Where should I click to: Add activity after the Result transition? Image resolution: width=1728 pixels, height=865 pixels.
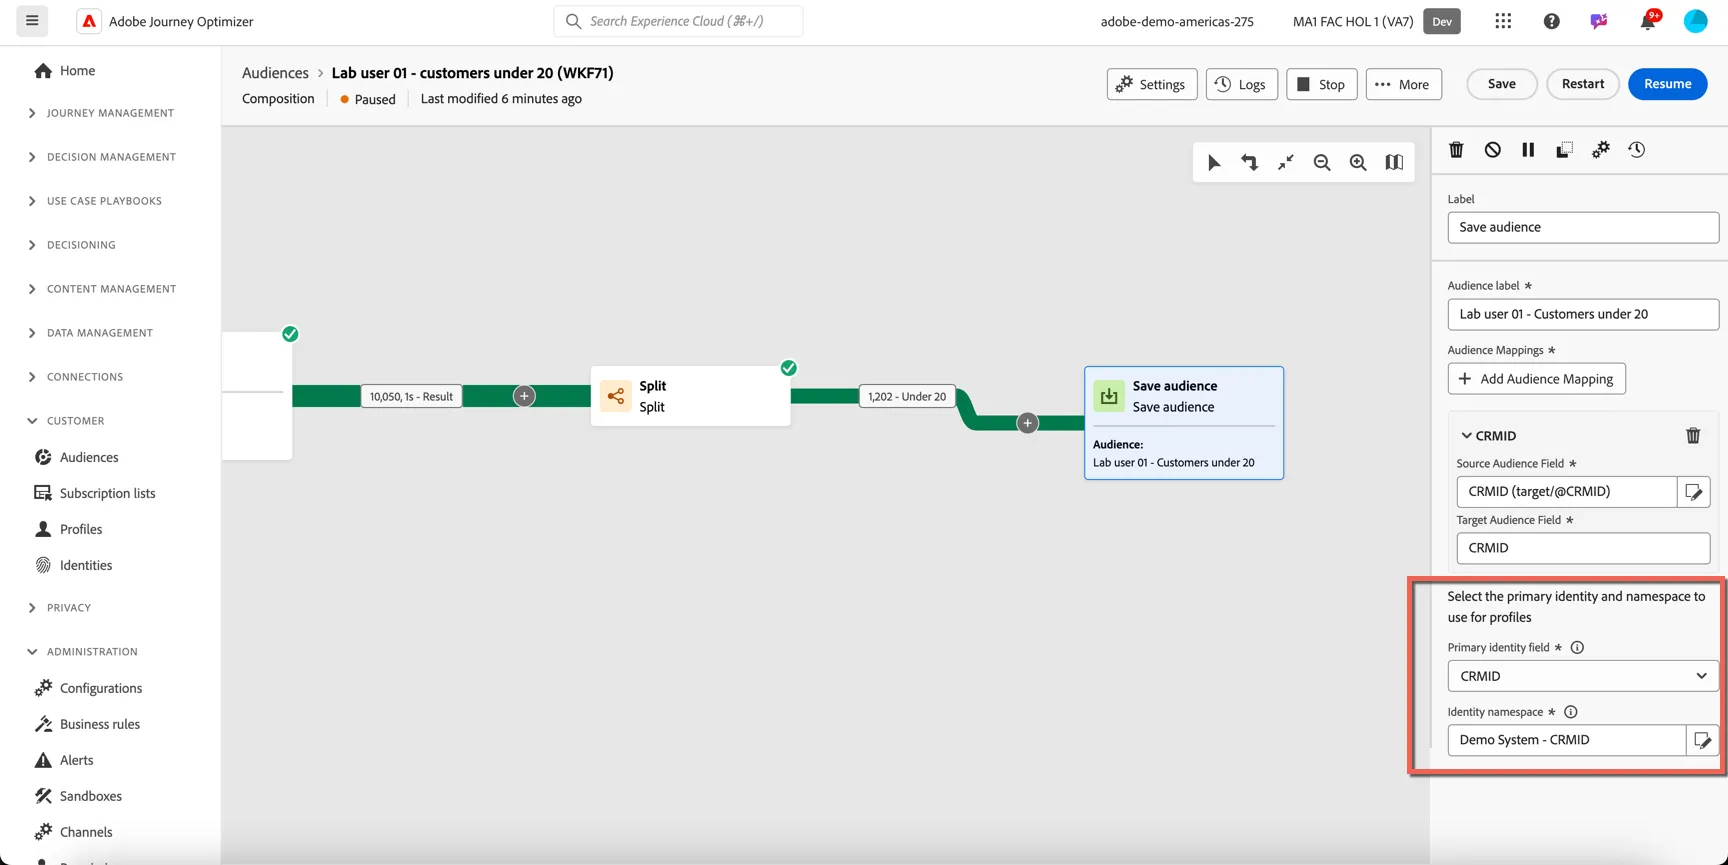pyautogui.click(x=524, y=396)
